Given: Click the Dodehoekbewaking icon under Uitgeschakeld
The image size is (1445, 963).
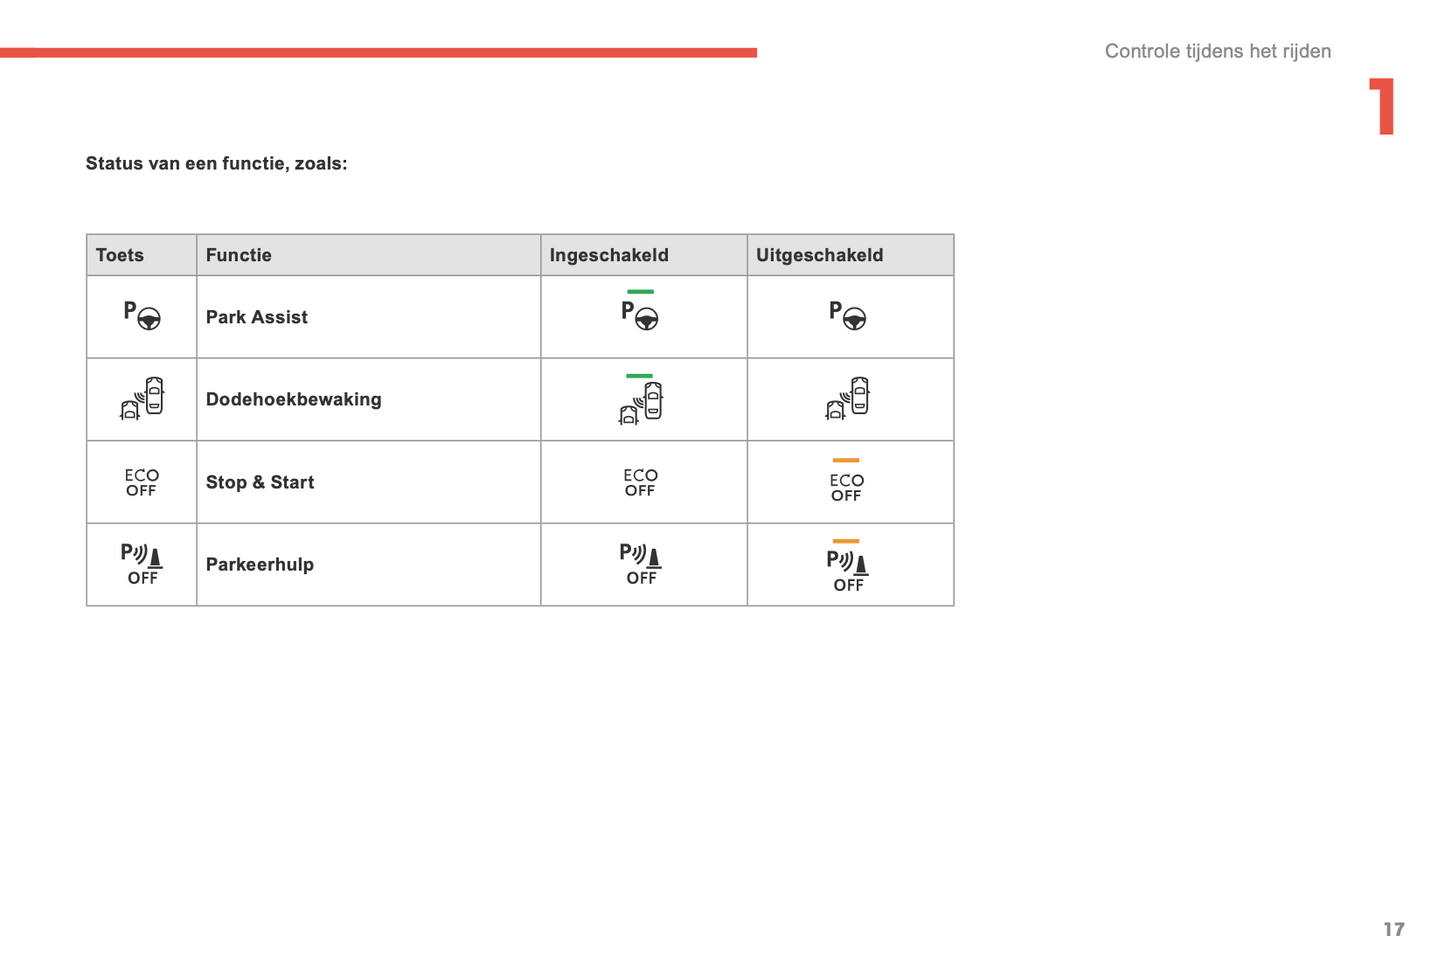Looking at the screenshot, I should (x=847, y=398).
